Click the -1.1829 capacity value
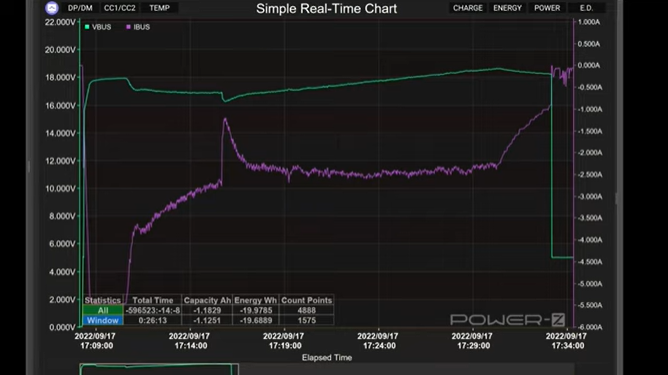The height and width of the screenshot is (375, 668). (x=207, y=310)
